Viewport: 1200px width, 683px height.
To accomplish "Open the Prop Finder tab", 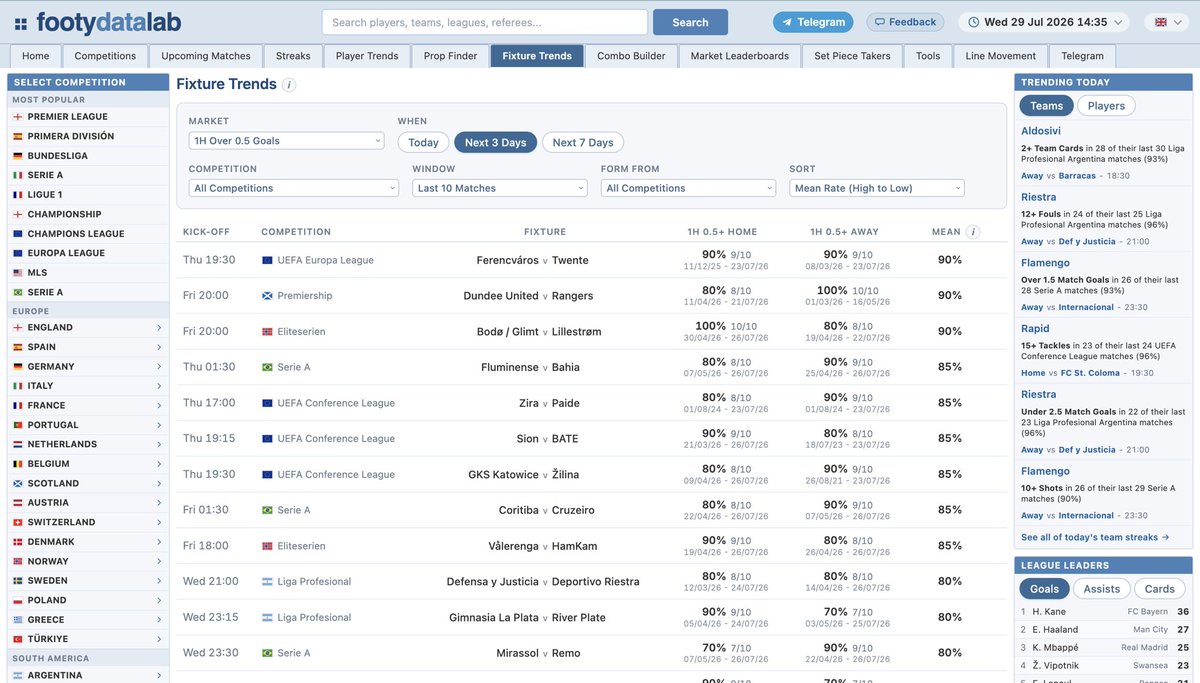I will [450, 56].
